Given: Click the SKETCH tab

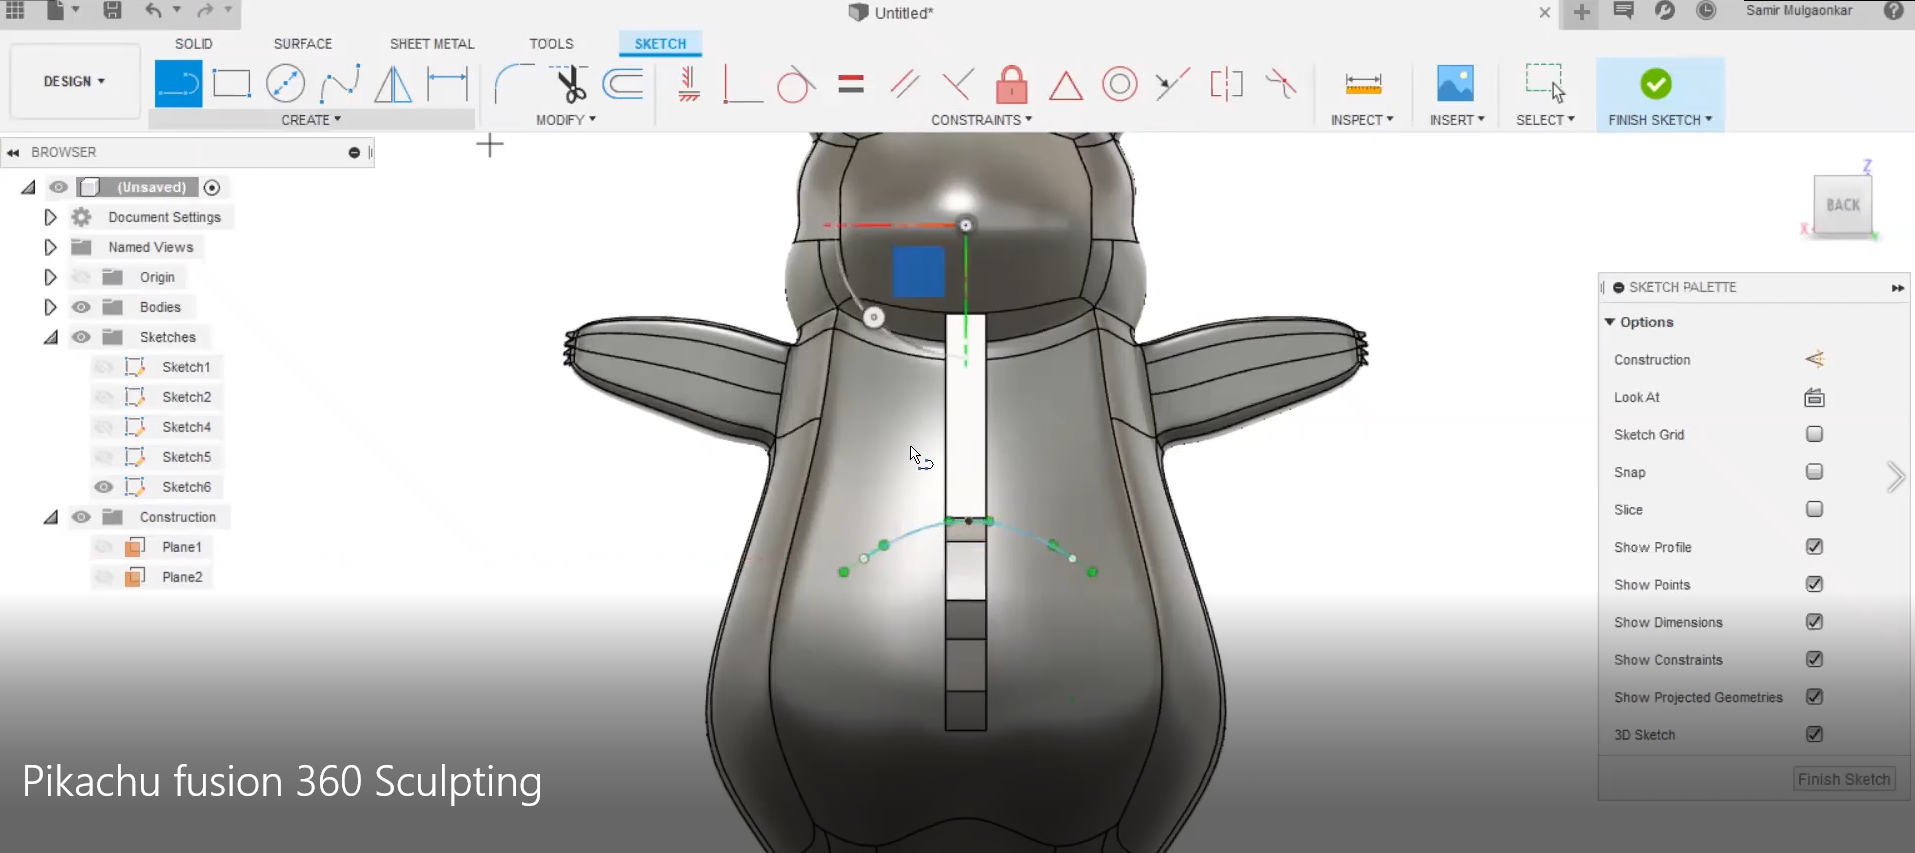Looking at the screenshot, I should (660, 44).
